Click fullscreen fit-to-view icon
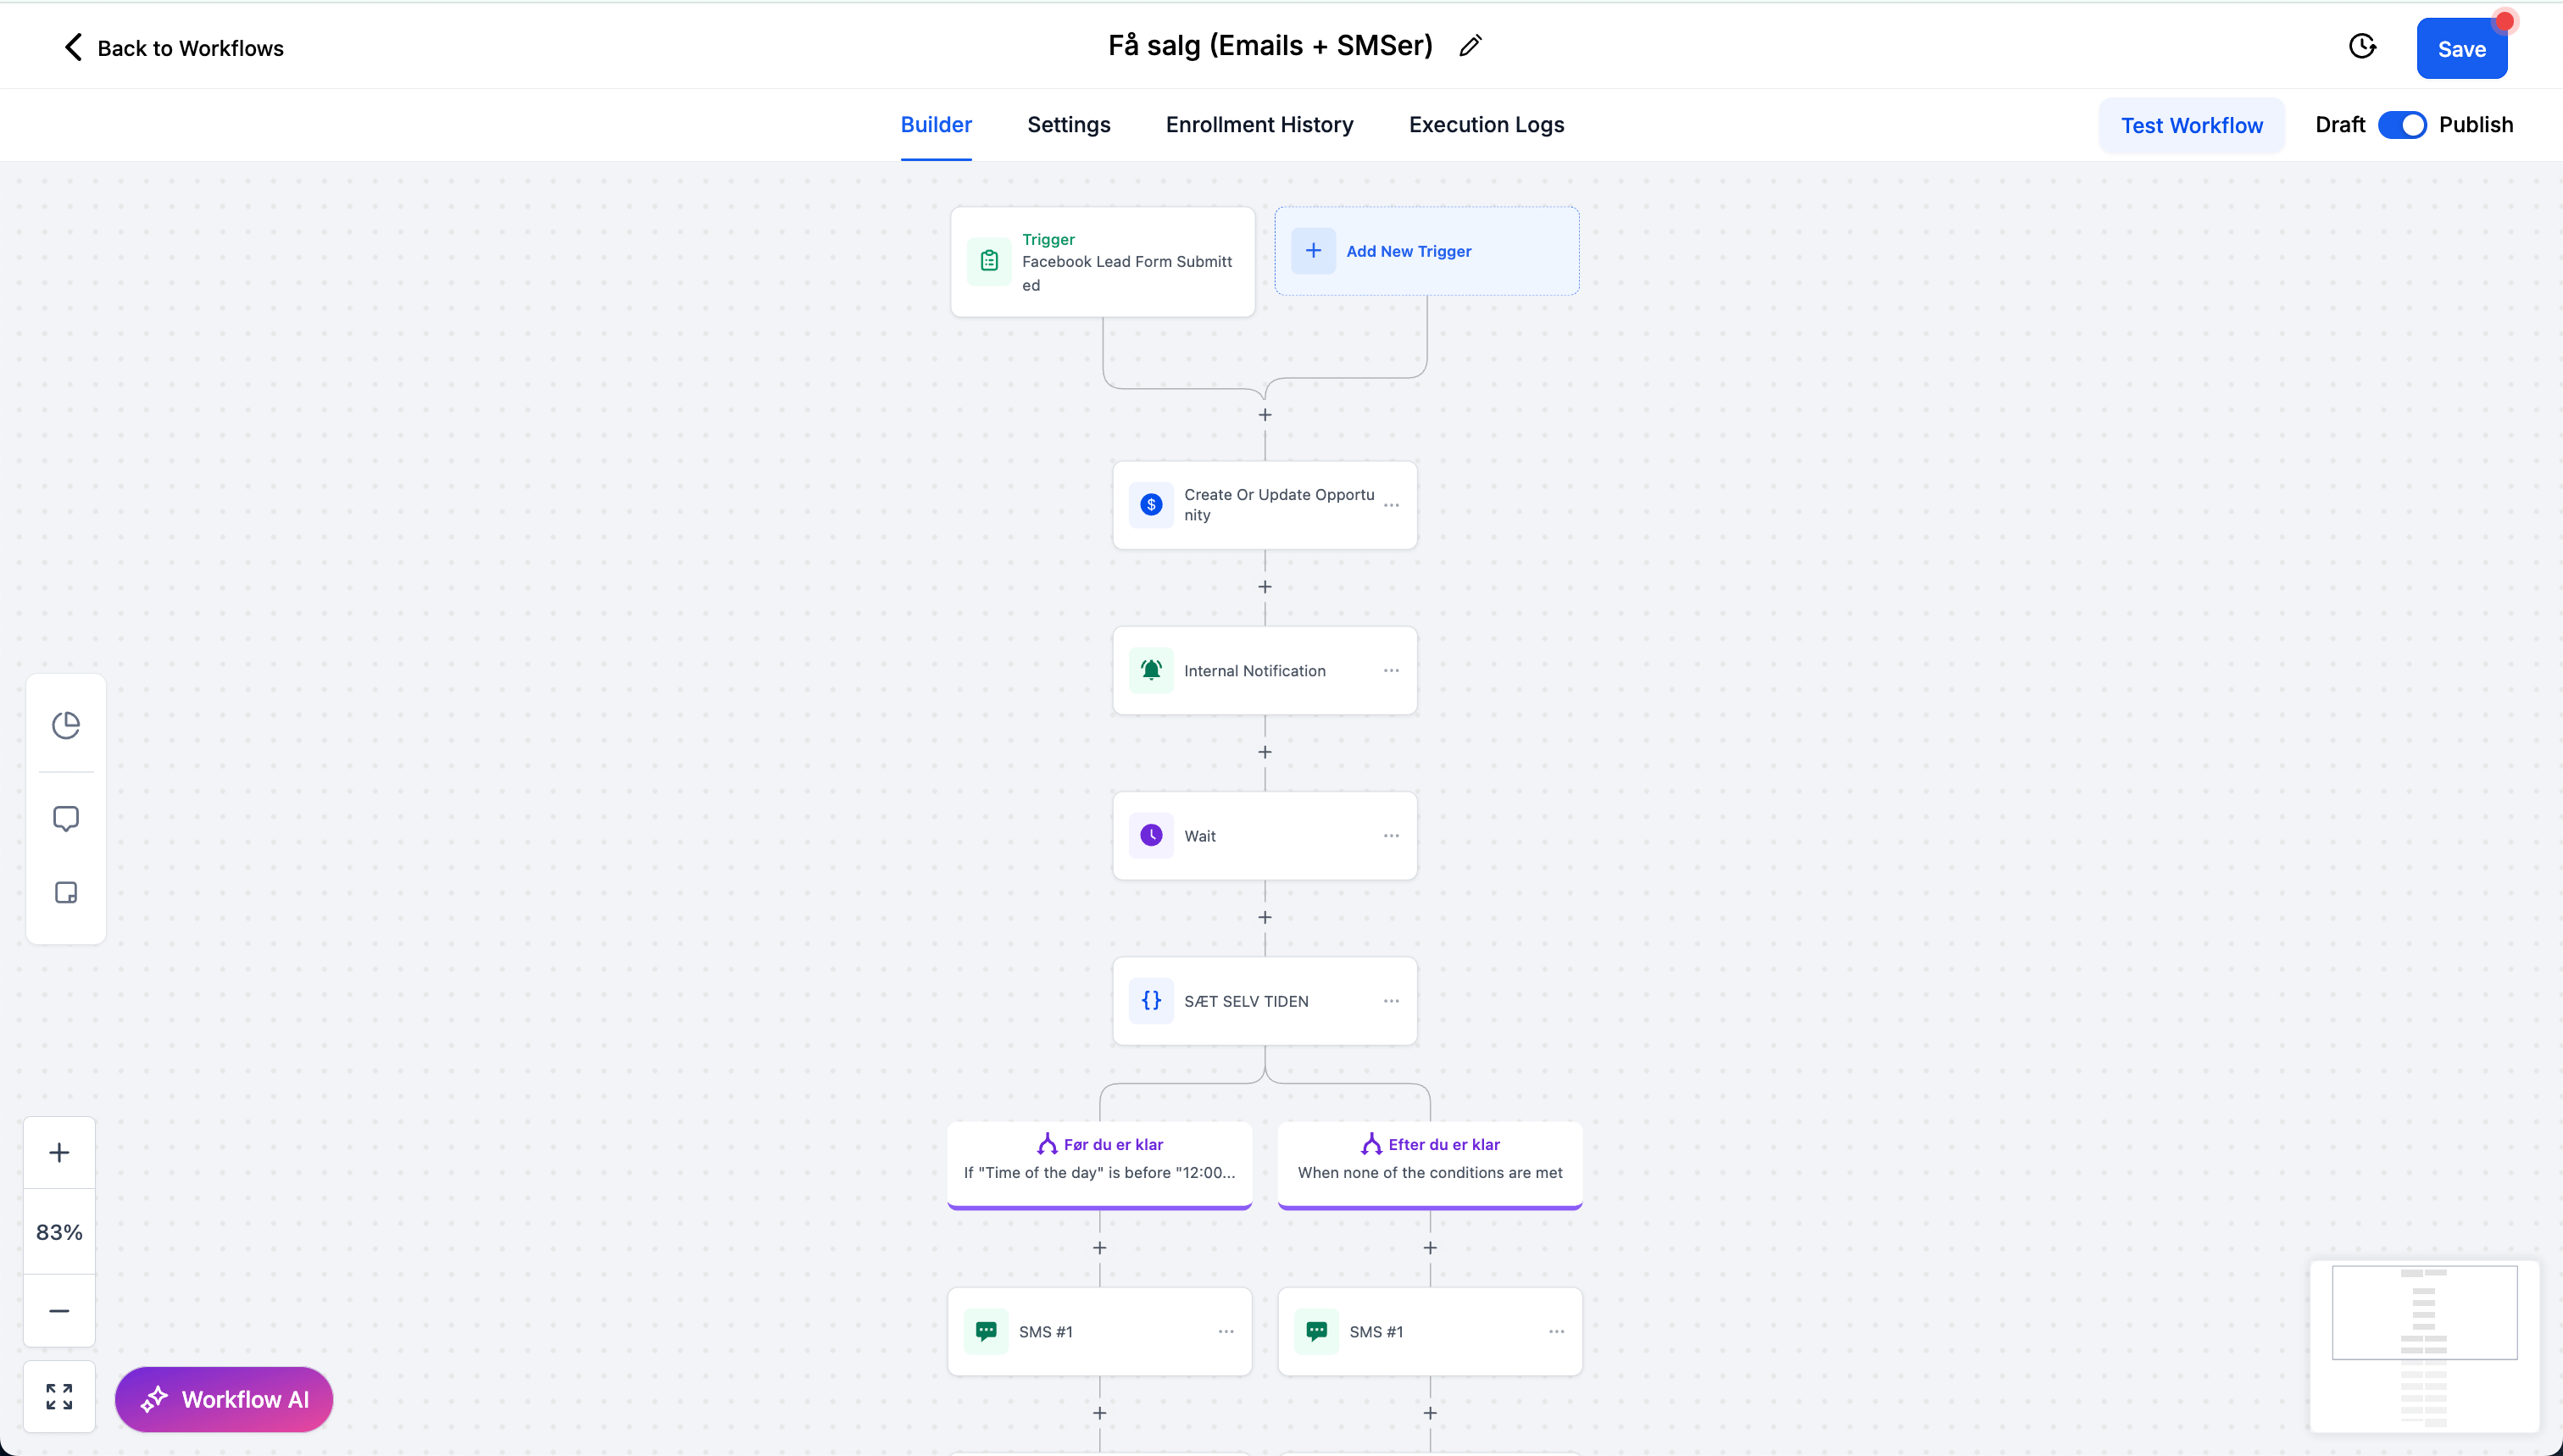 (59, 1396)
